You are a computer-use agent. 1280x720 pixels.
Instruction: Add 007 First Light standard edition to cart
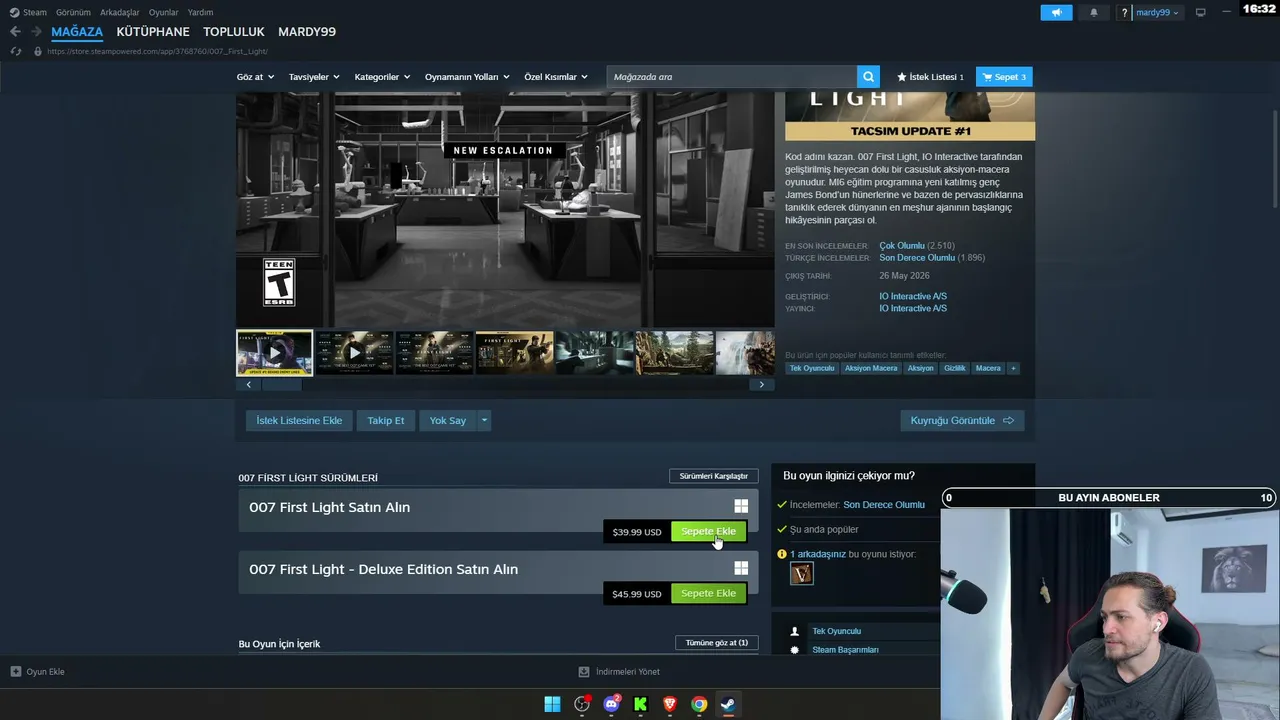coord(708,531)
